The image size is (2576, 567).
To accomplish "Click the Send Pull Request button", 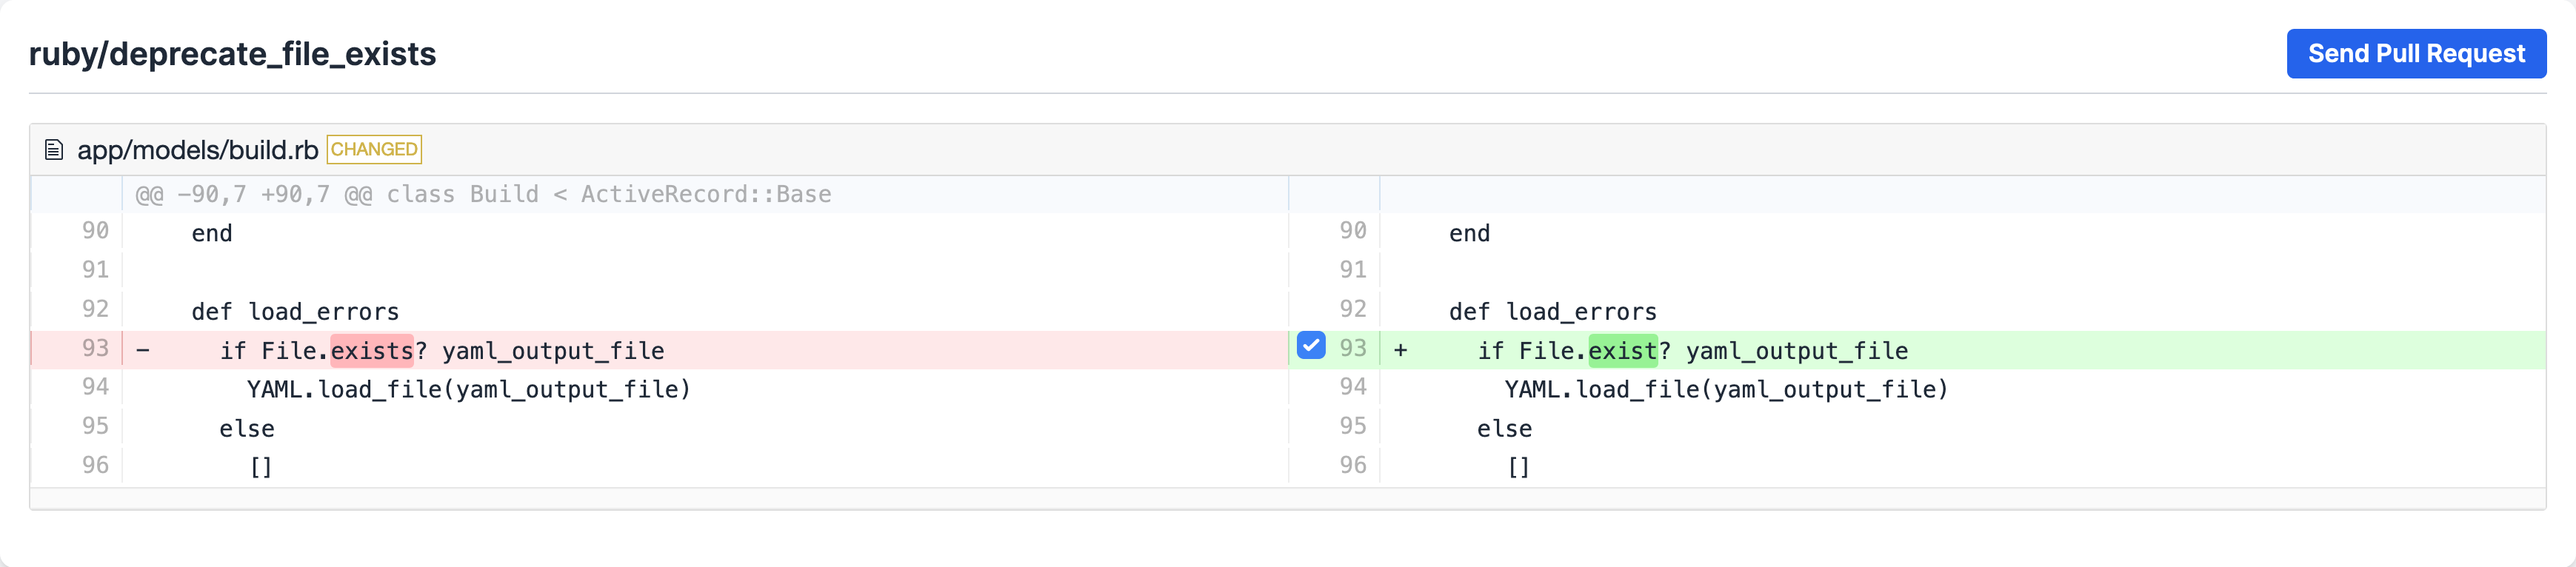I will click(2415, 53).
